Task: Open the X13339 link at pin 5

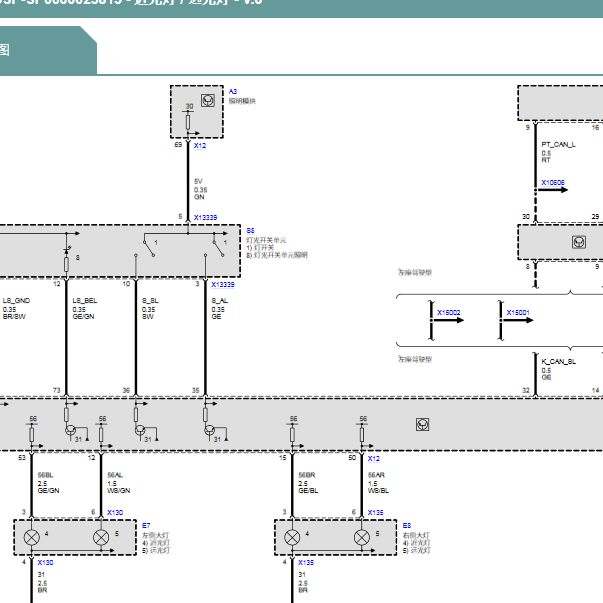Action: tap(205, 218)
